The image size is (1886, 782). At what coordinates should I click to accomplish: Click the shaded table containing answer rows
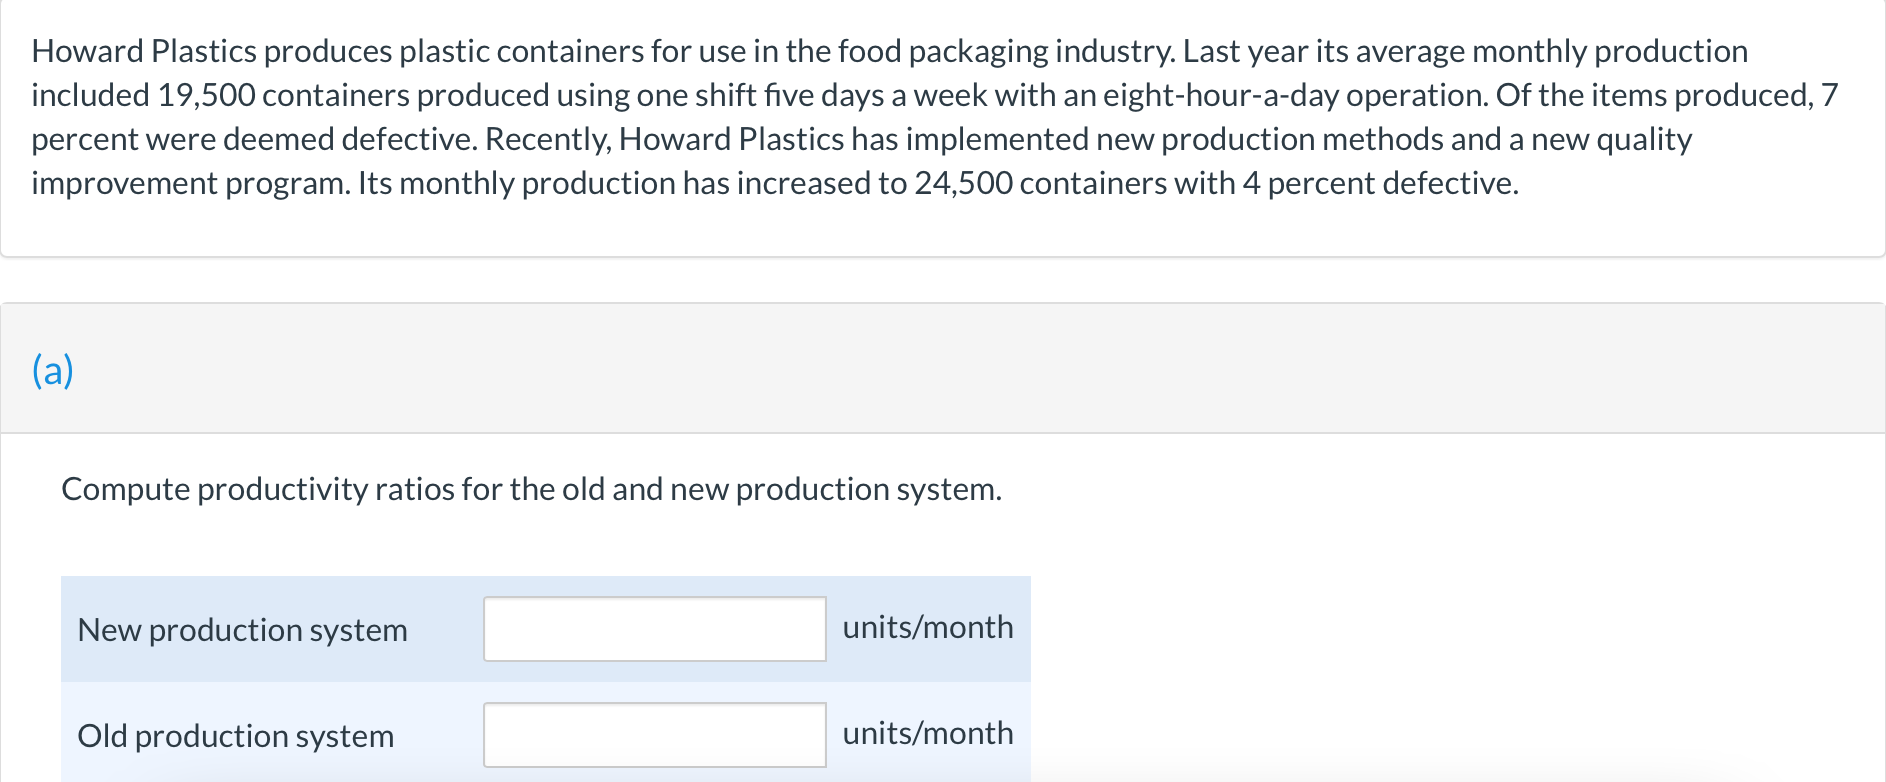tap(545, 680)
